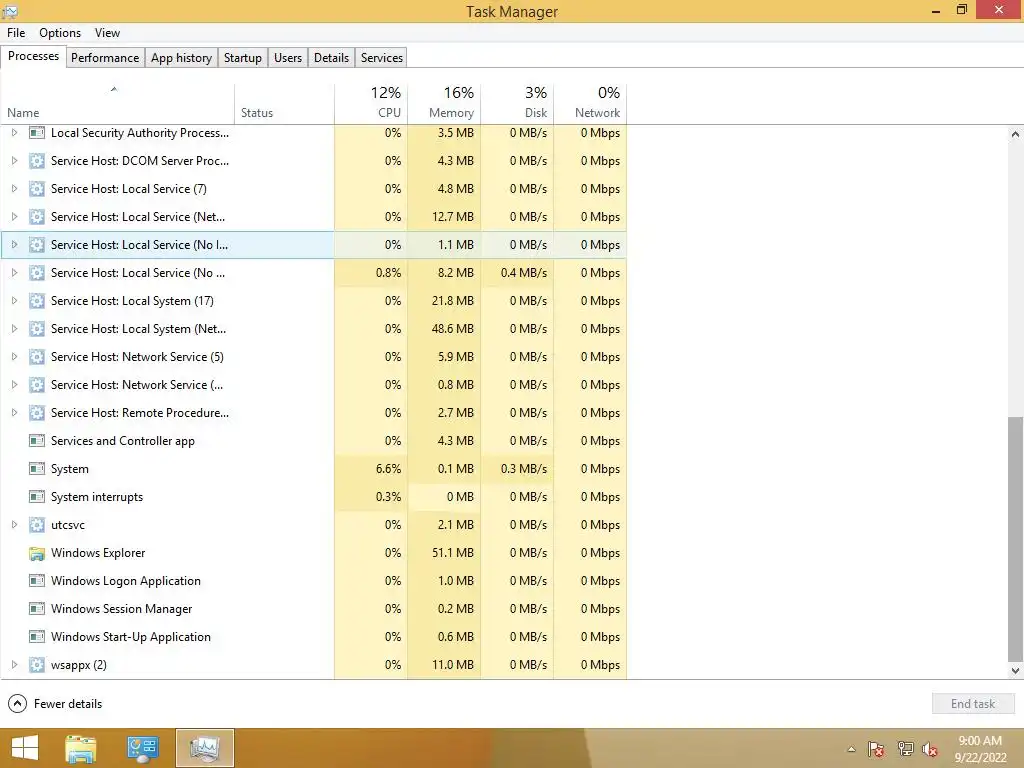
Task: Expand Service Host: Remote Procedure row
Action: pos(14,413)
